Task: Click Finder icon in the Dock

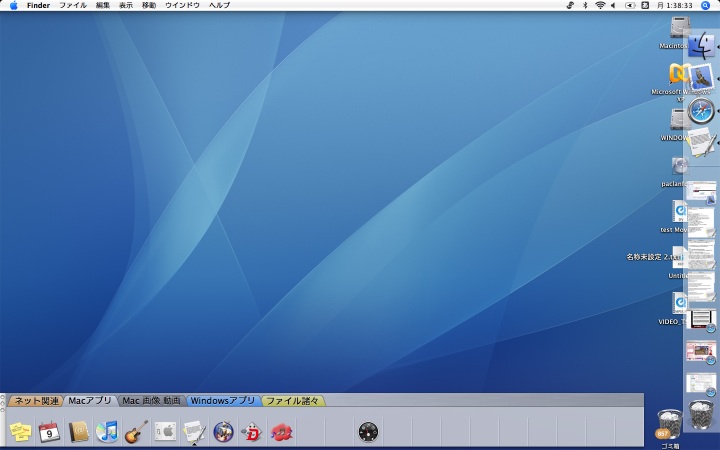Action: pos(701,46)
